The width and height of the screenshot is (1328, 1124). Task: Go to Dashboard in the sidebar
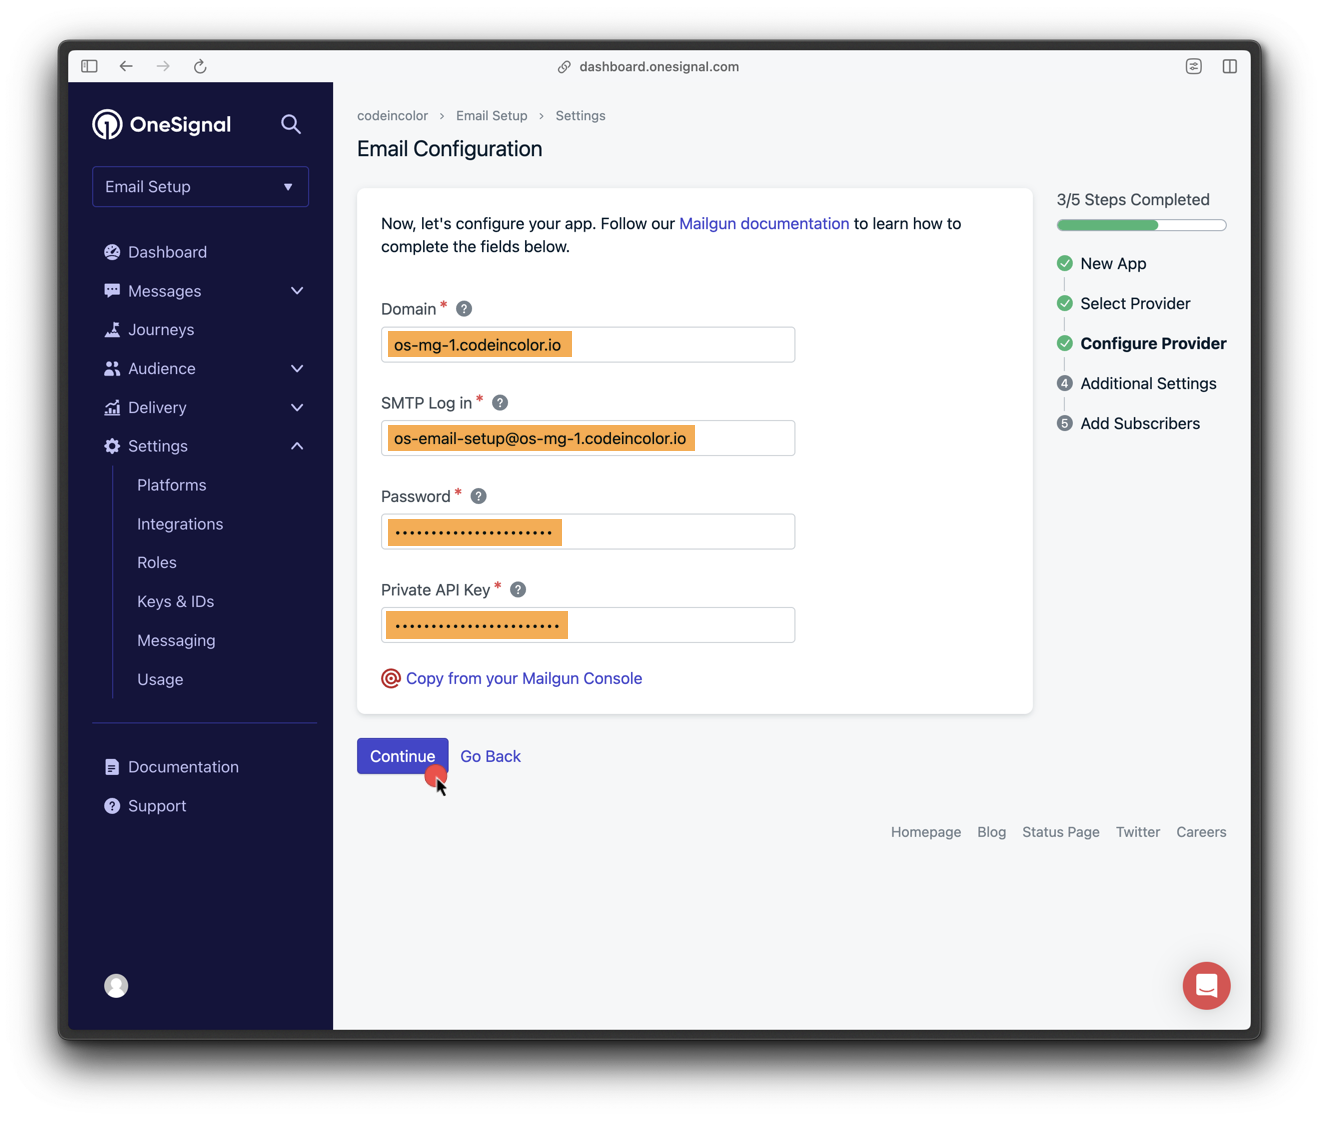(x=167, y=252)
